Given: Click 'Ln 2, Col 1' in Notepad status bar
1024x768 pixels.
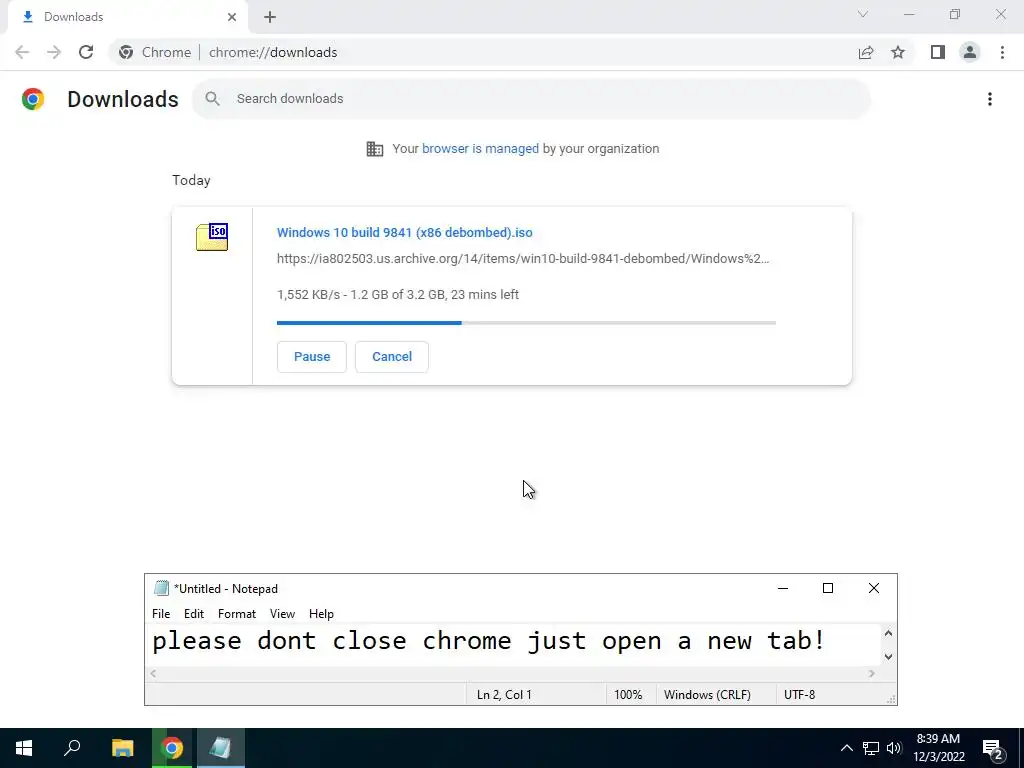Looking at the screenshot, I should [x=504, y=695].
